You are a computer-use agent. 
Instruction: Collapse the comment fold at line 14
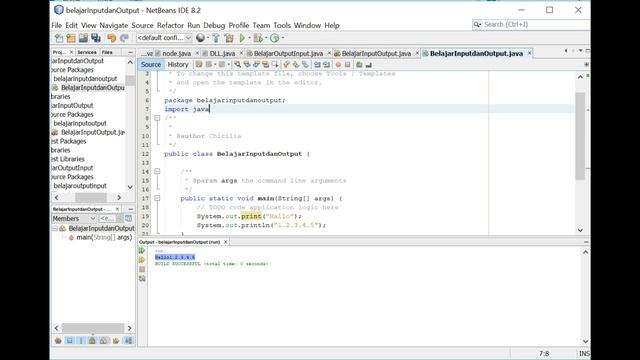157,171
